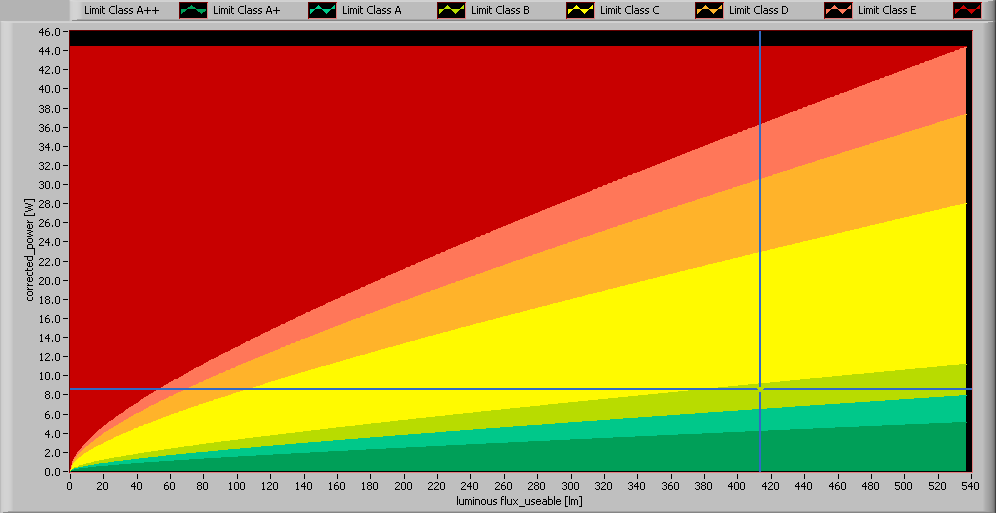Click the 'luminous flux_useable [lm]' axis label

518,500
